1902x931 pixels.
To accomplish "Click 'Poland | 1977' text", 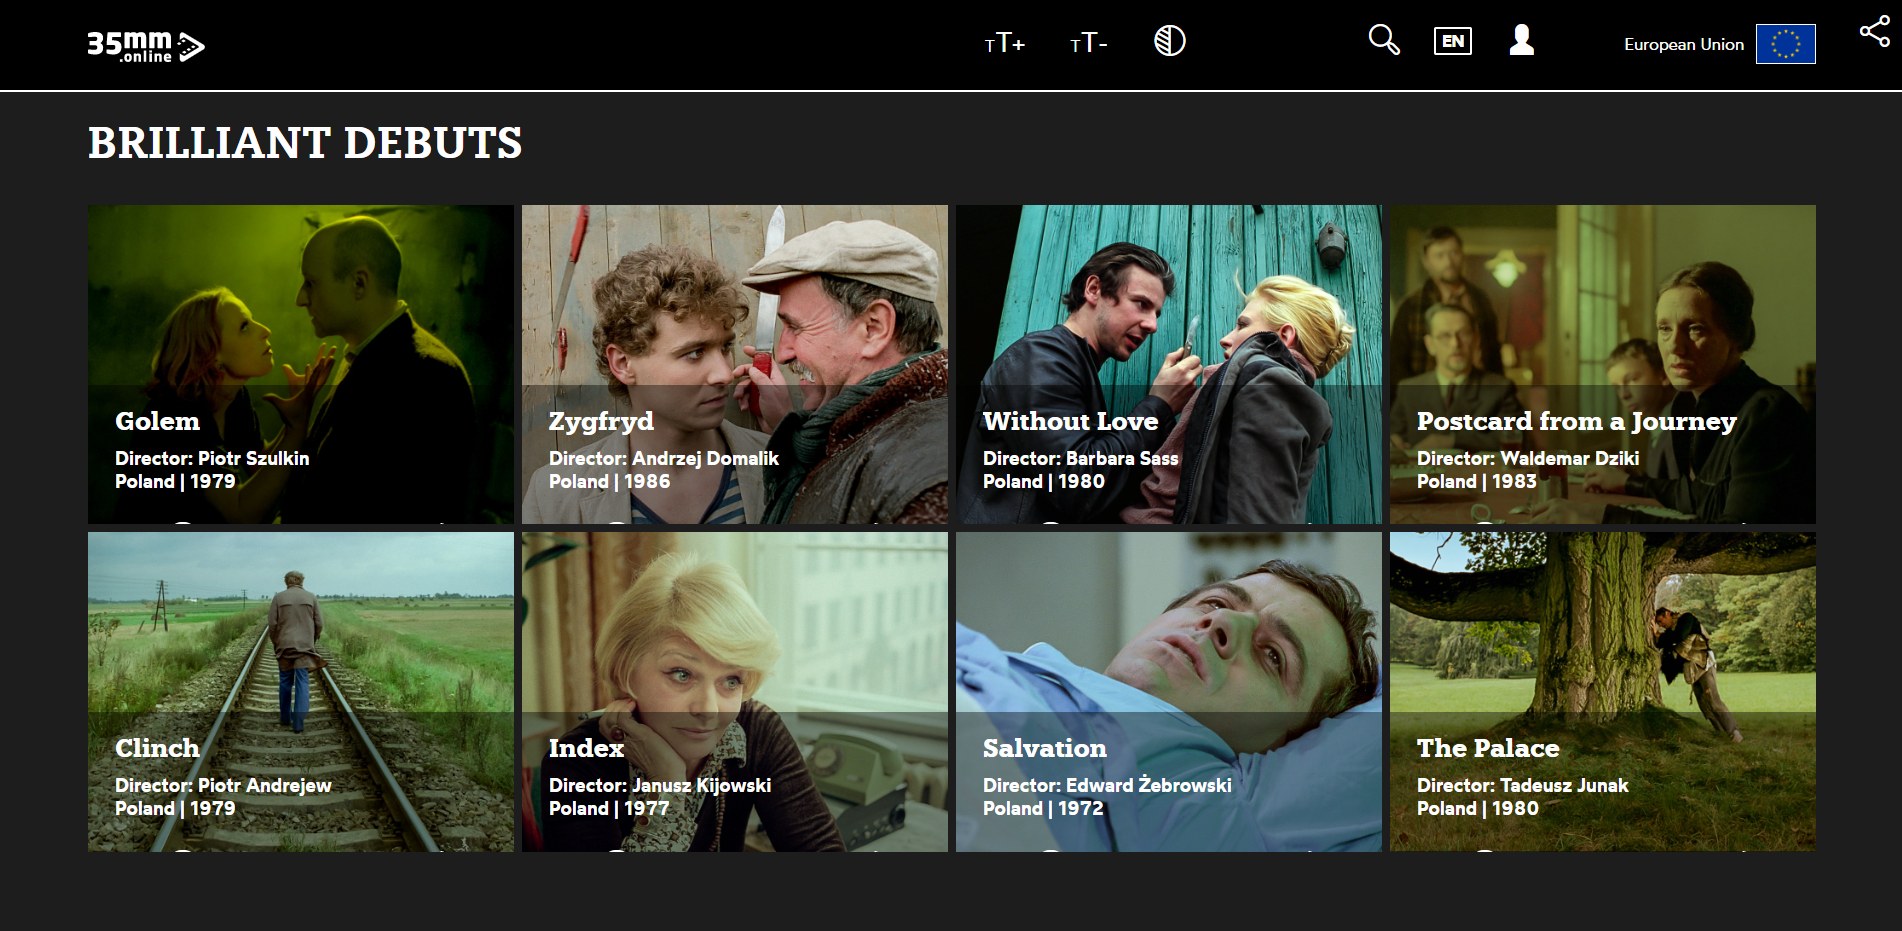I will [x=609, y=808].
